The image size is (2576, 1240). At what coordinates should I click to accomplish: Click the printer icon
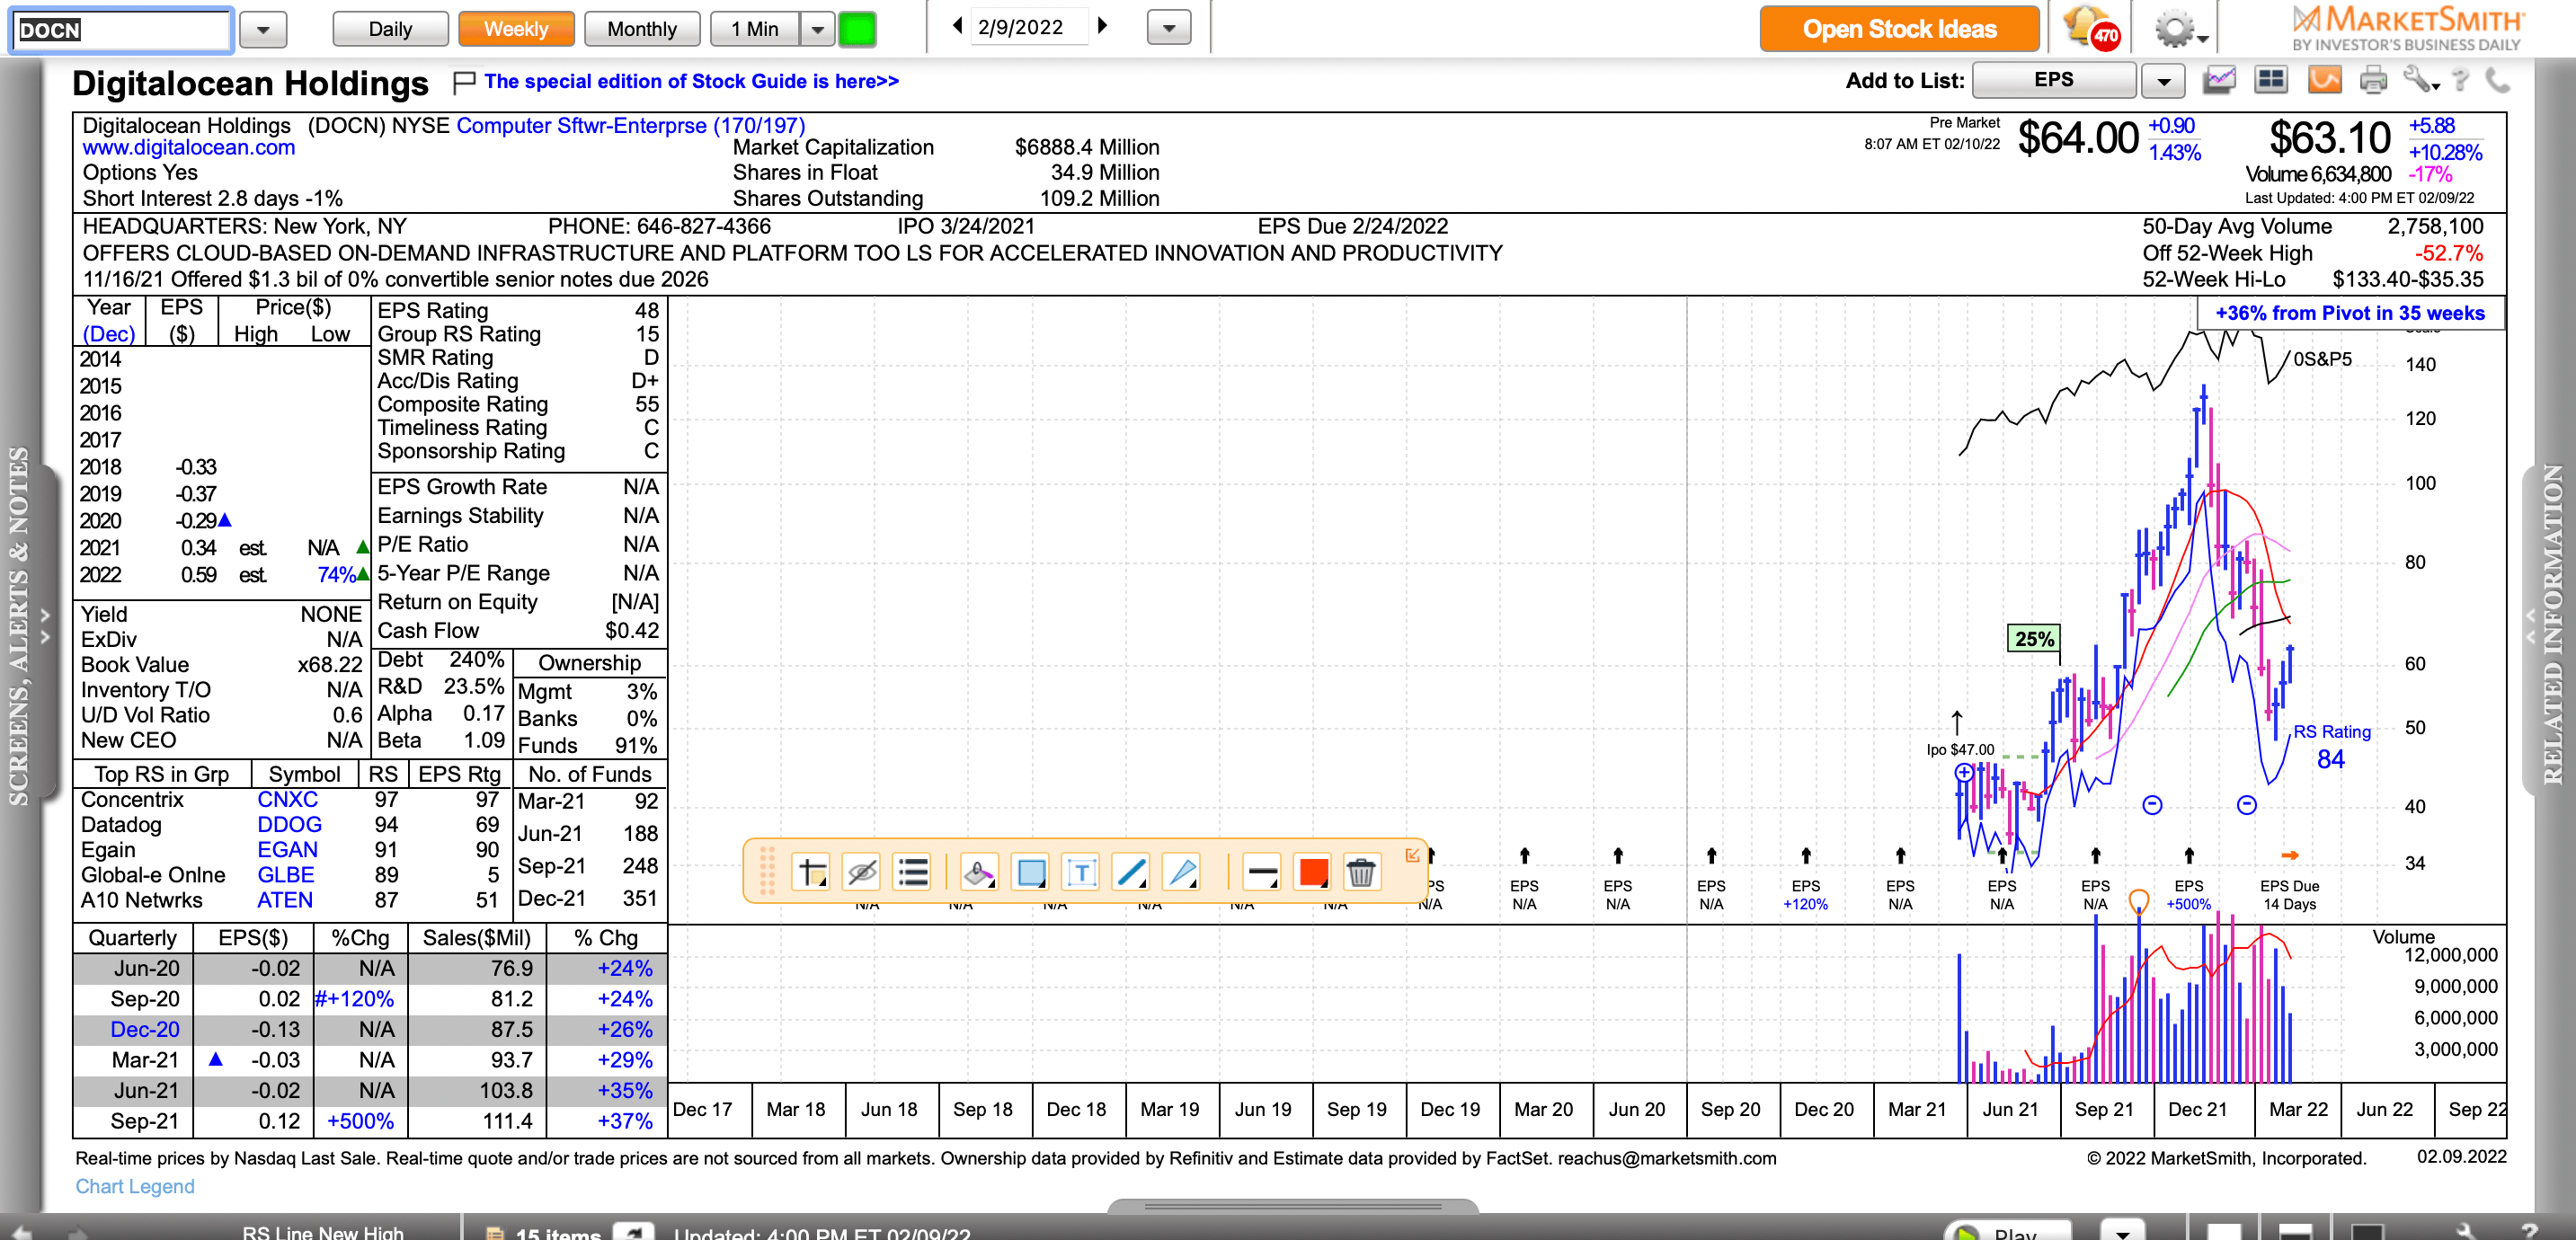coord(2372,80)
